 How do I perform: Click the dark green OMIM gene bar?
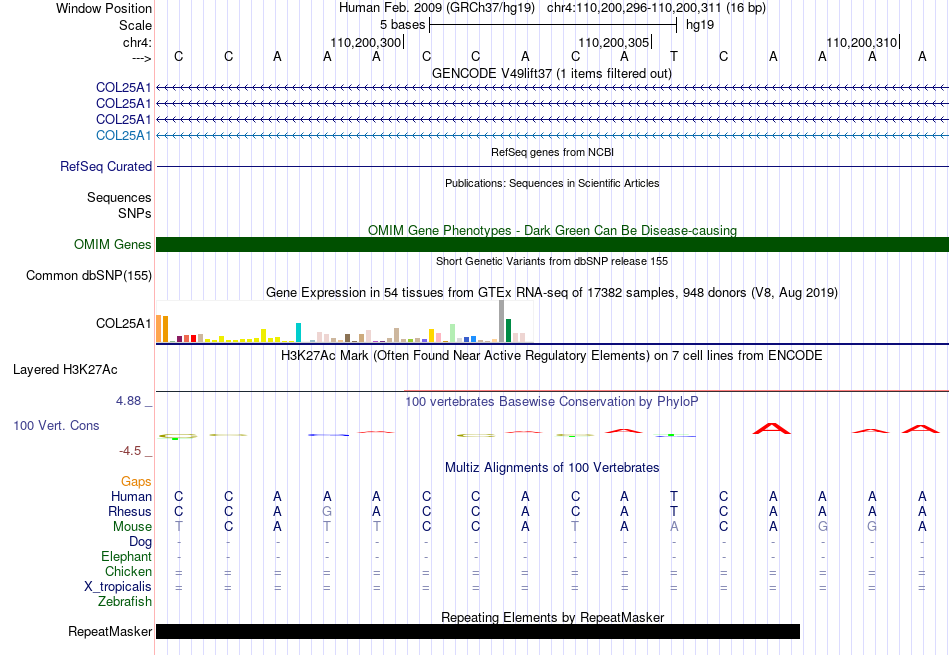(x=552, y=244)
